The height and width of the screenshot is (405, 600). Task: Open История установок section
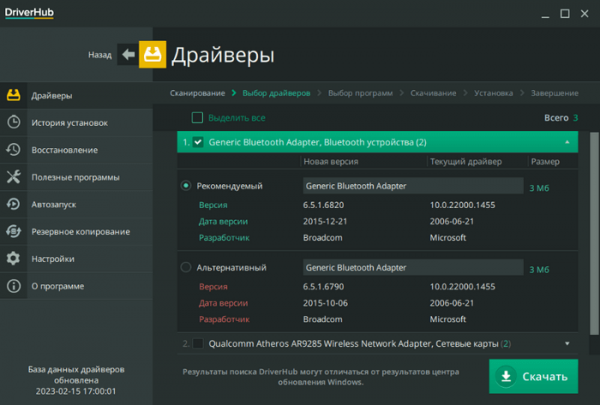76,122
